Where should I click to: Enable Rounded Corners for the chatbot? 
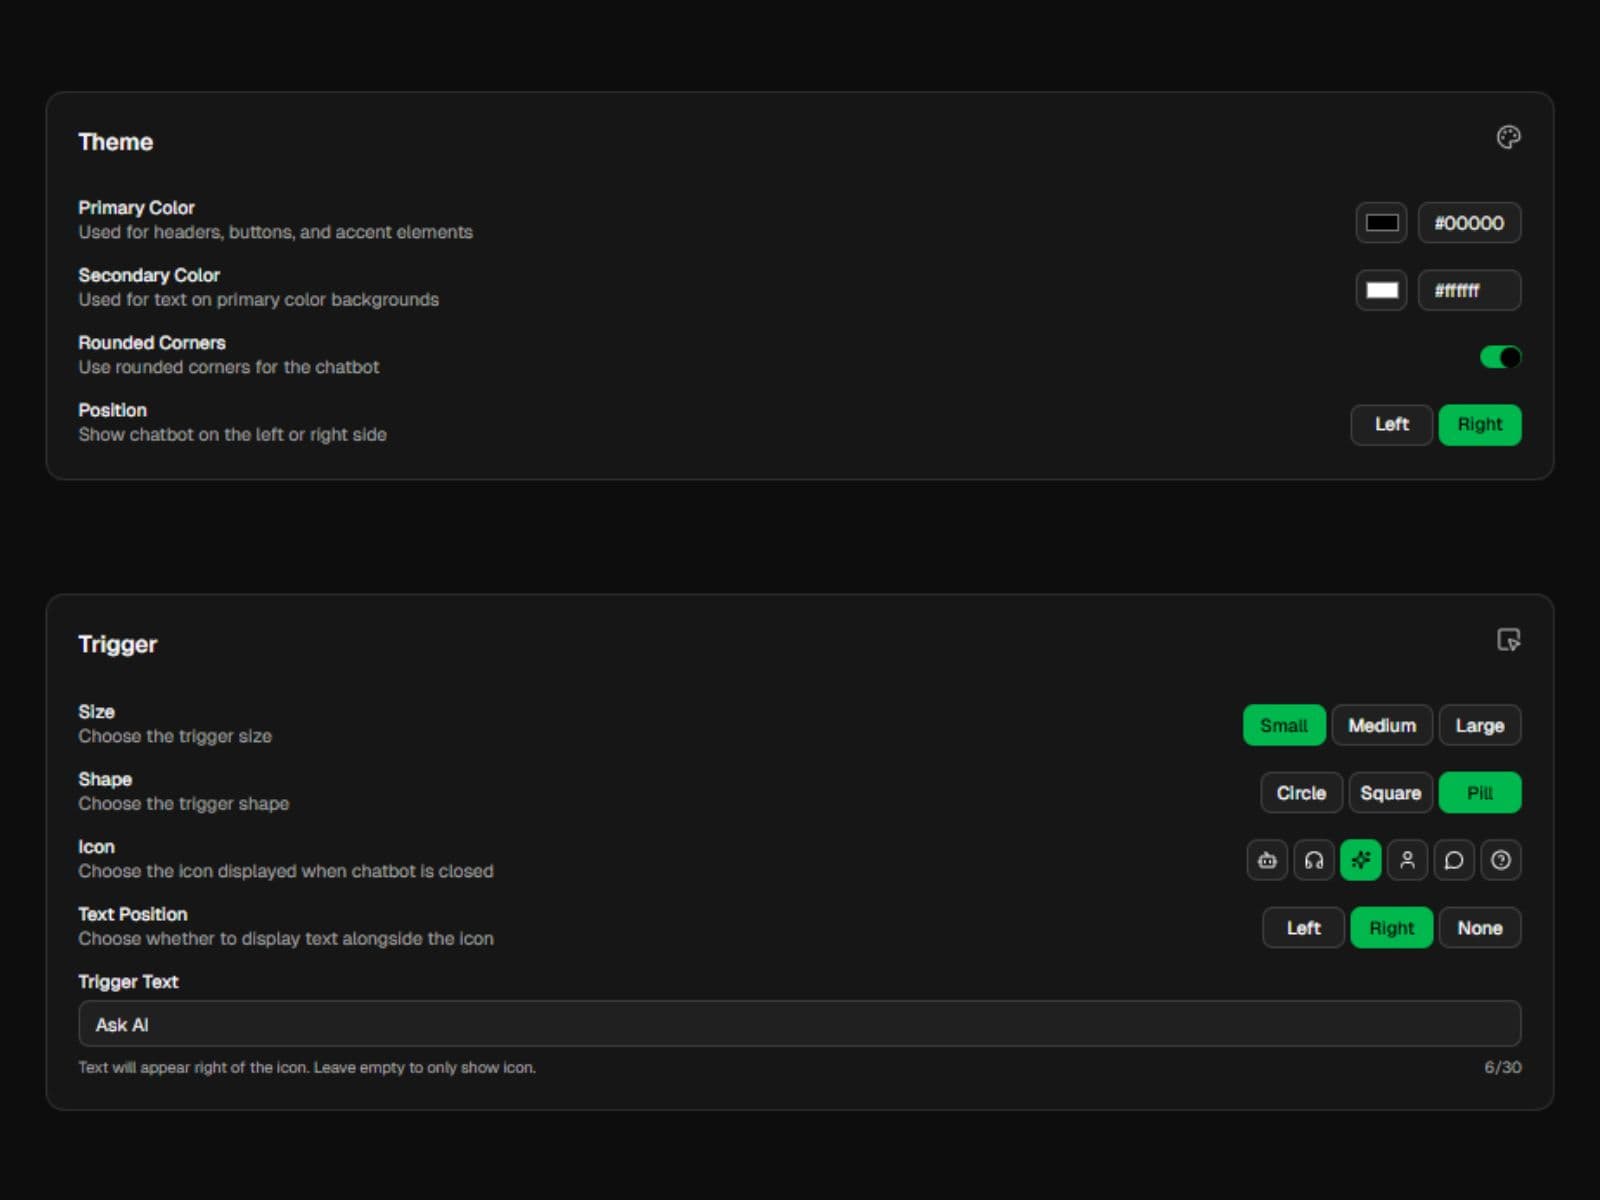coord(1499,356)
